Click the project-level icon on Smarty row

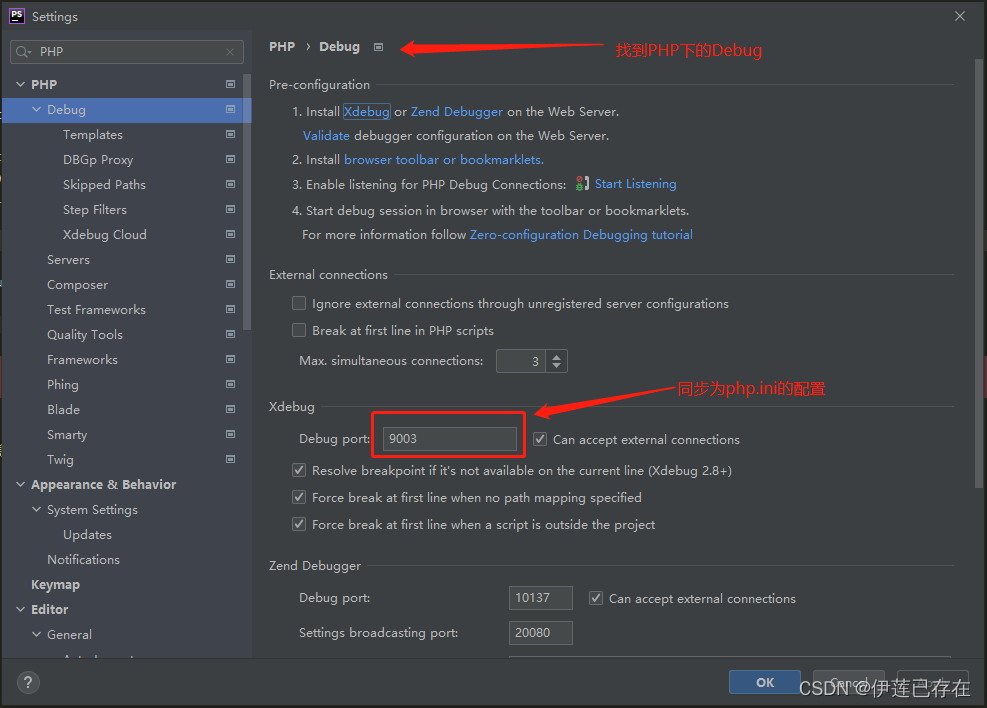[230, 434]
